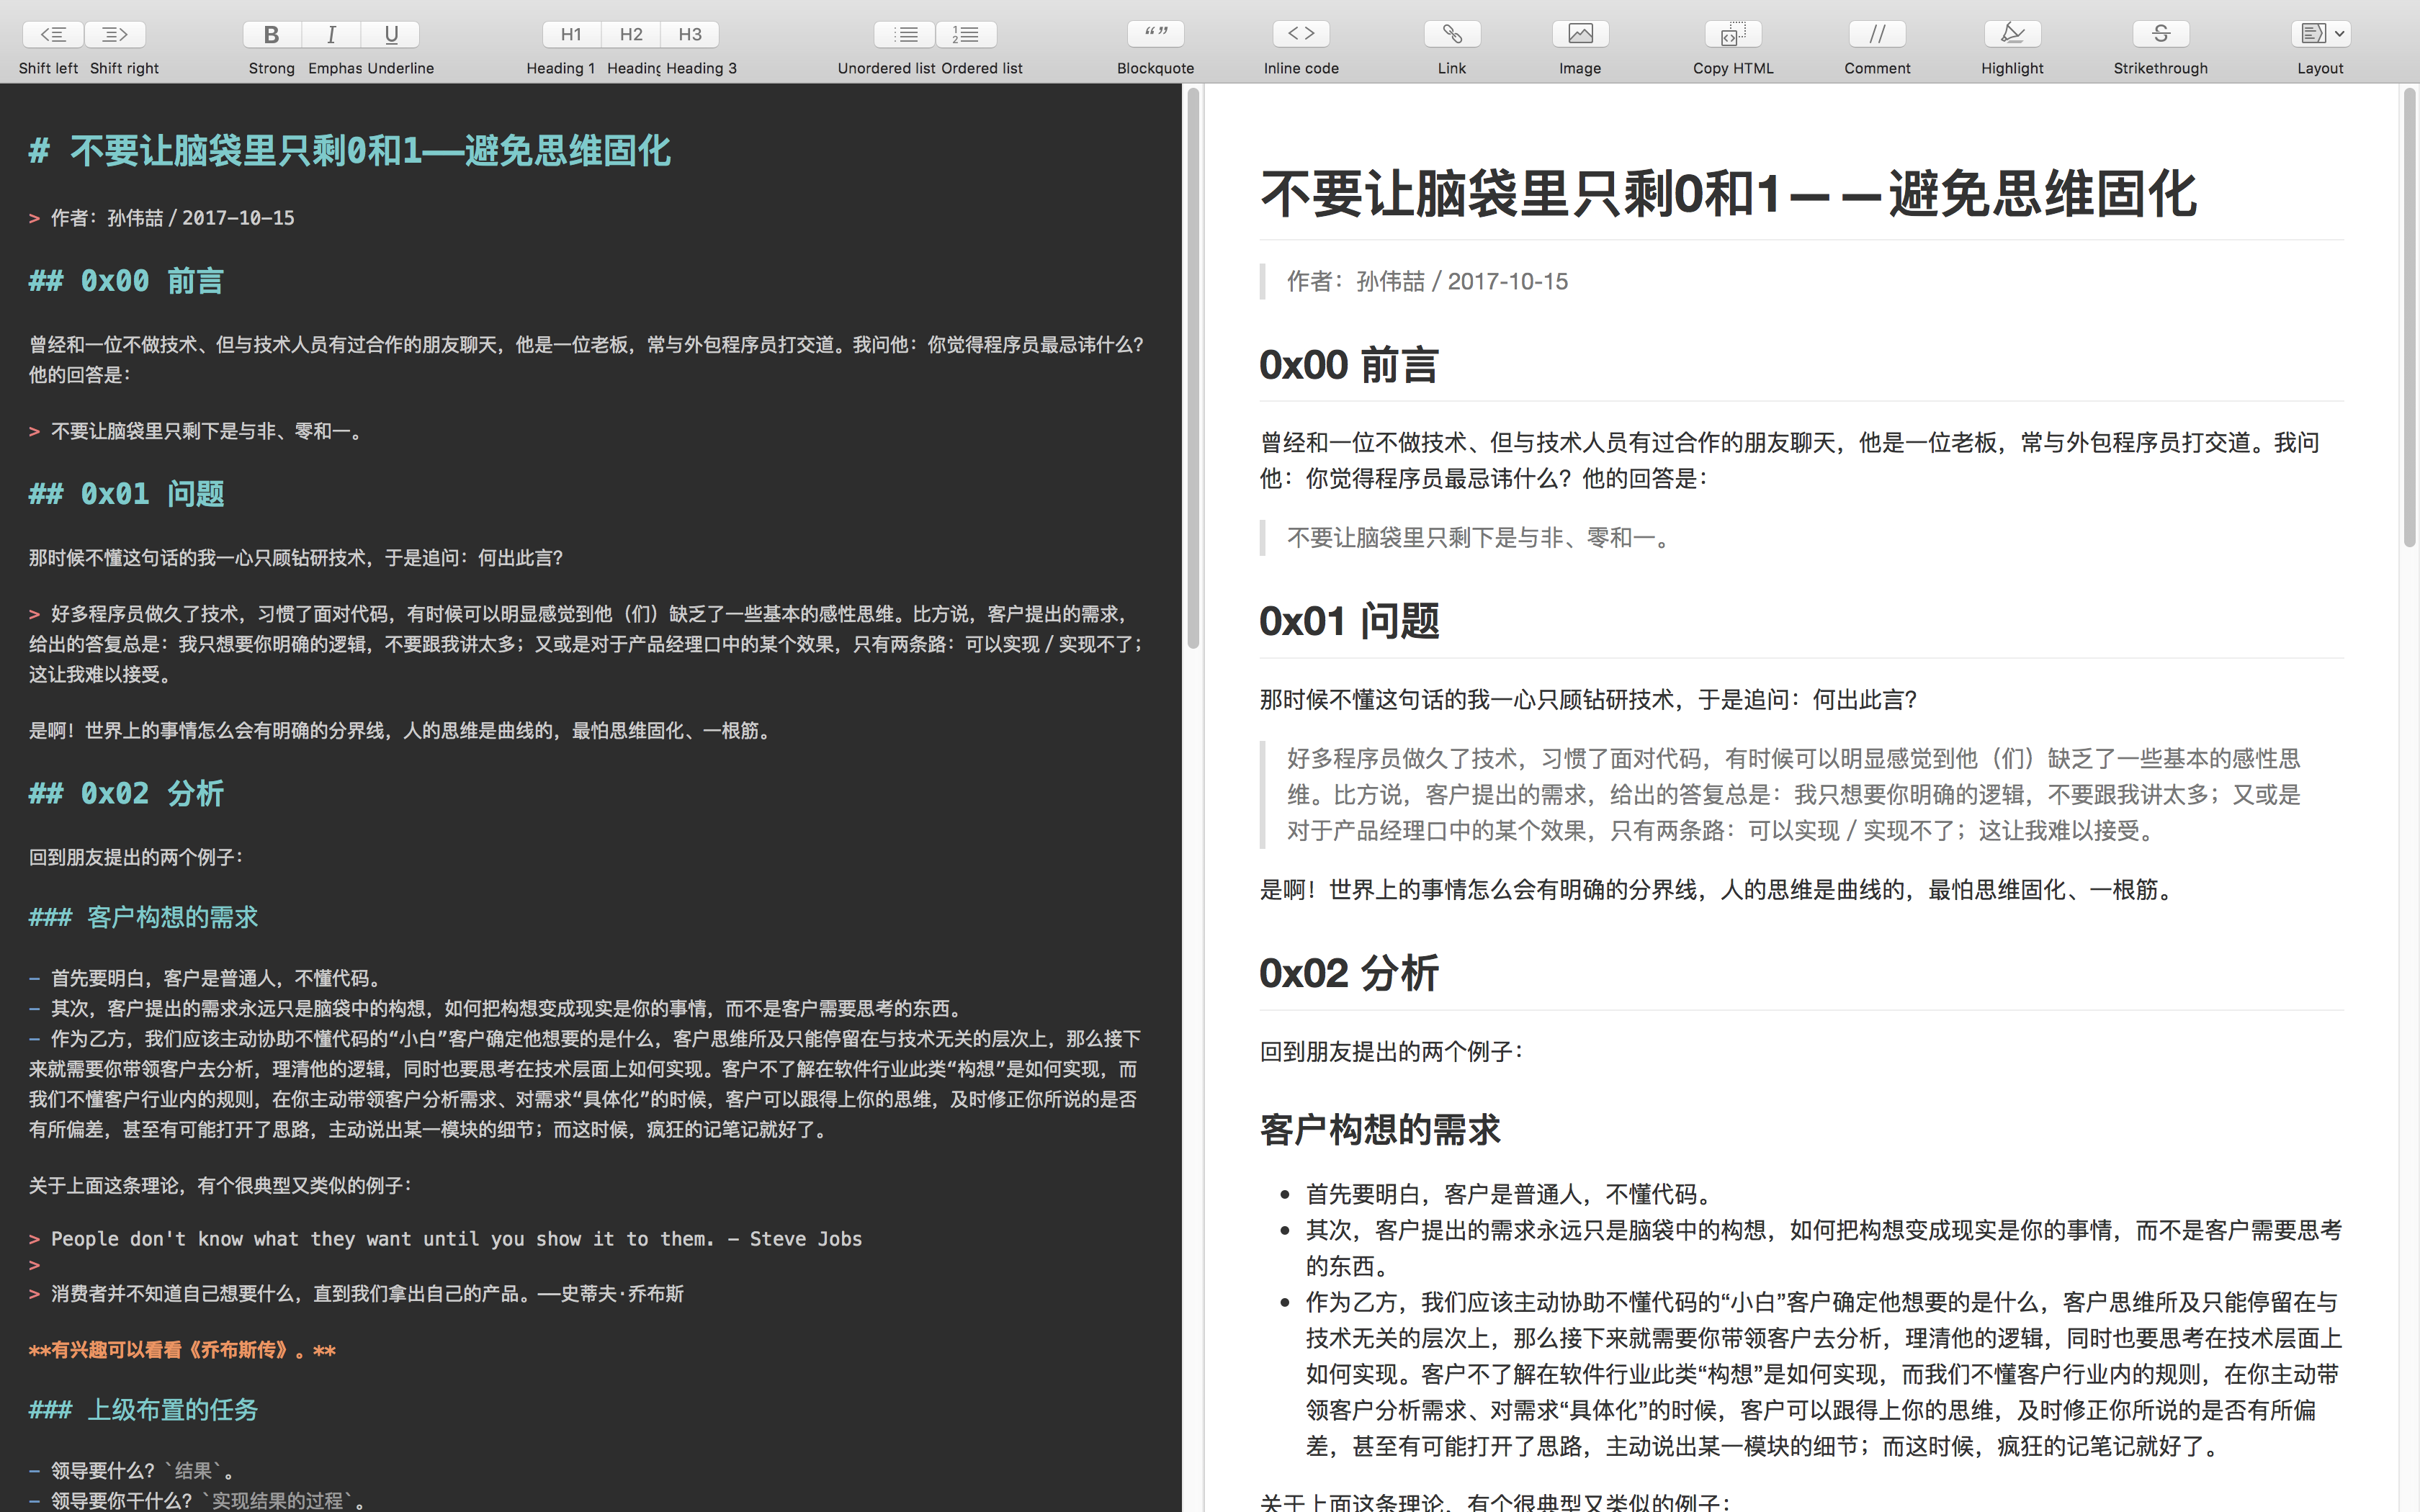The image size is (2420, 1512).
Task: Insert a link
Action: pyautogui.click(x=1452, y=34)
